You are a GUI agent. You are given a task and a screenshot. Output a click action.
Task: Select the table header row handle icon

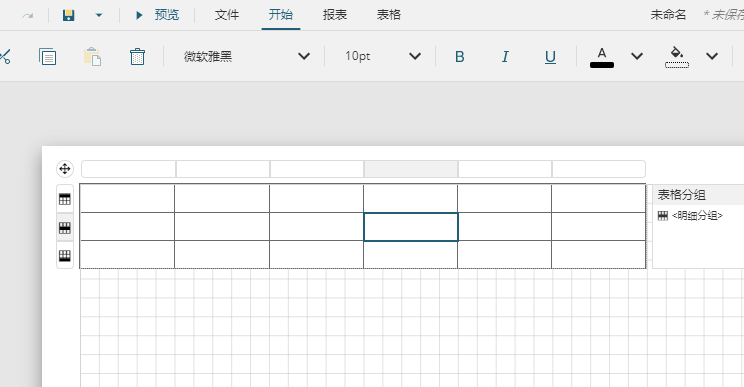[65, 199]
